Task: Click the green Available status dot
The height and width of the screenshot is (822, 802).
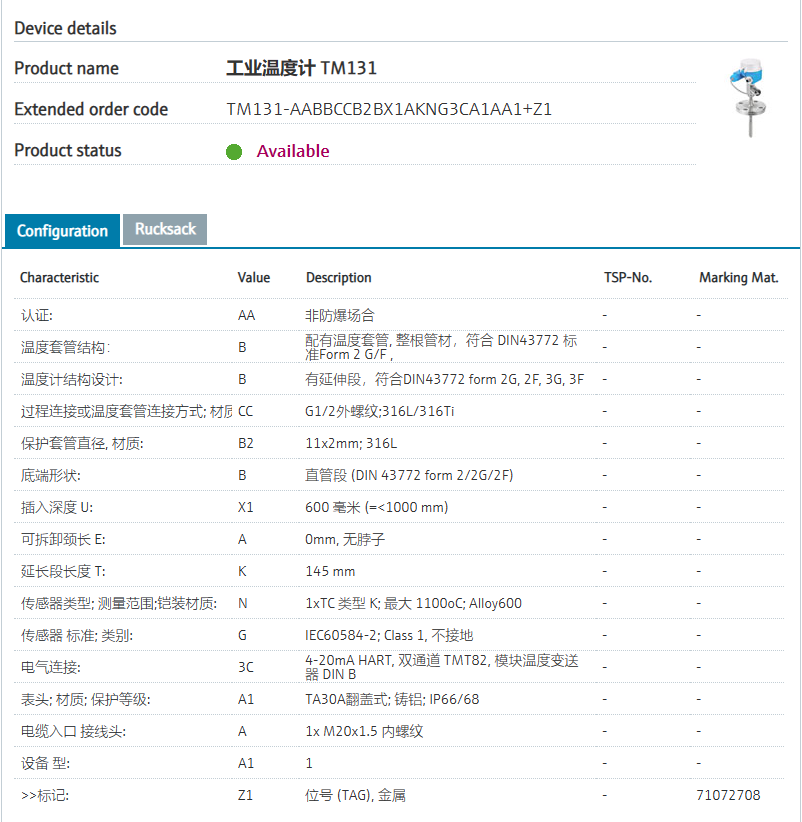Action: (x=234, y=152)
